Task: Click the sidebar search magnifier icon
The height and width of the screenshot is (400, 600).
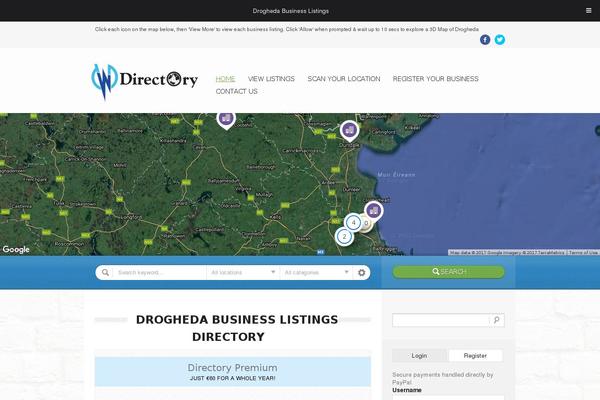Action: pos(497,320)
